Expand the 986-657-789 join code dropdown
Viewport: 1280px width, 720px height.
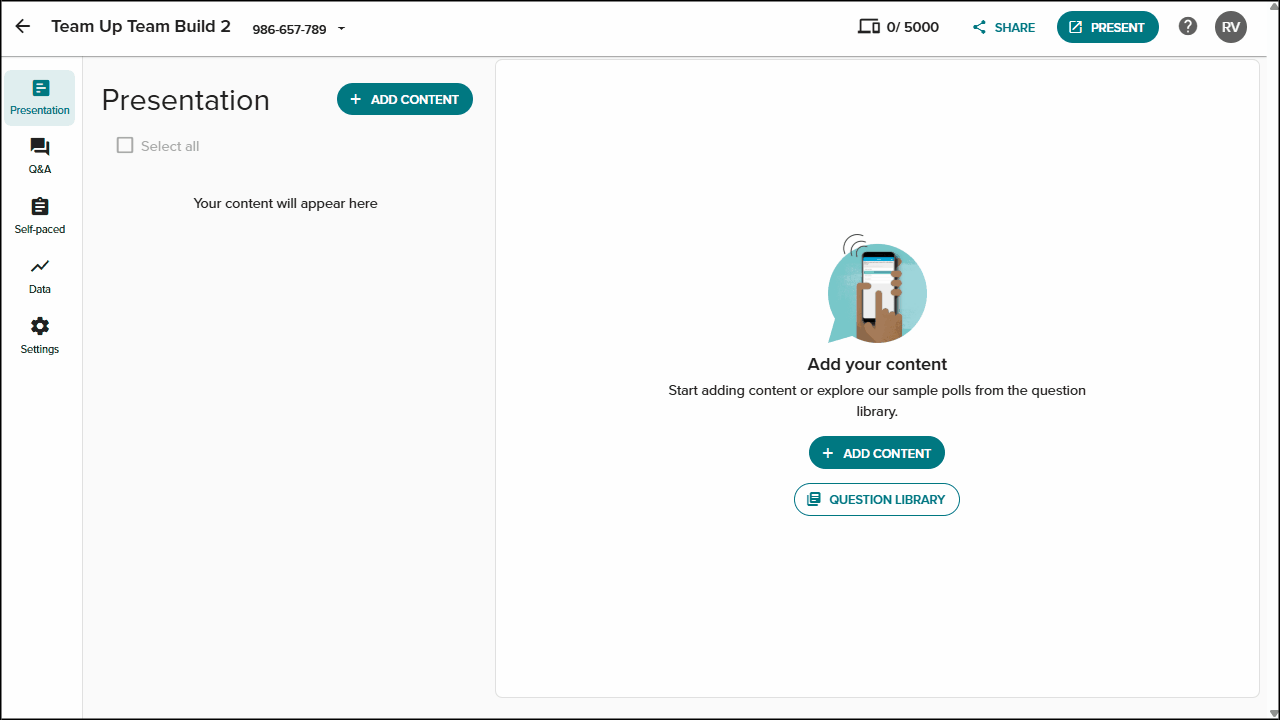299,29
